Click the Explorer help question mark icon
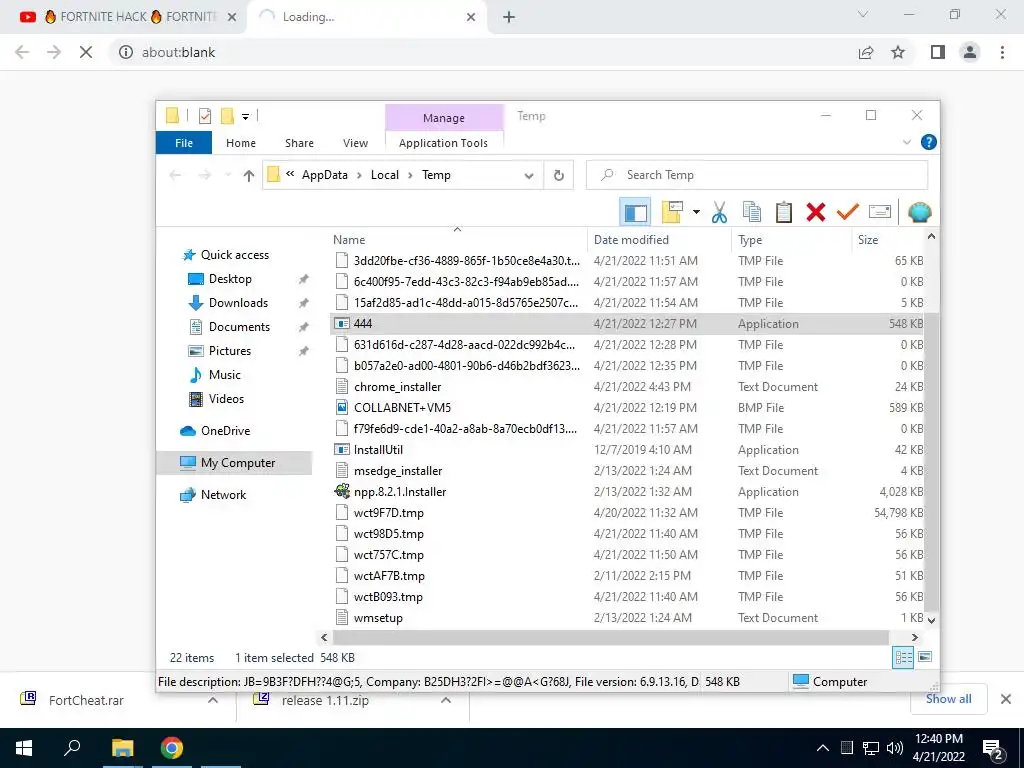 pyautogui.click(x=928, y=142)
